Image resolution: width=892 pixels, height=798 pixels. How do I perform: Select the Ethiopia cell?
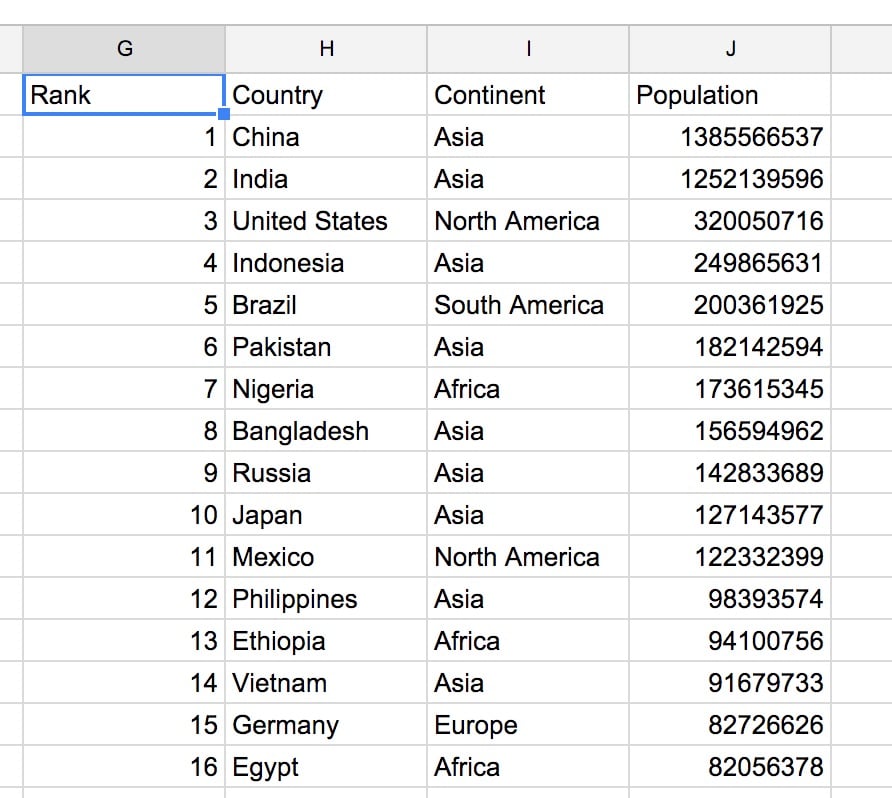326,641
